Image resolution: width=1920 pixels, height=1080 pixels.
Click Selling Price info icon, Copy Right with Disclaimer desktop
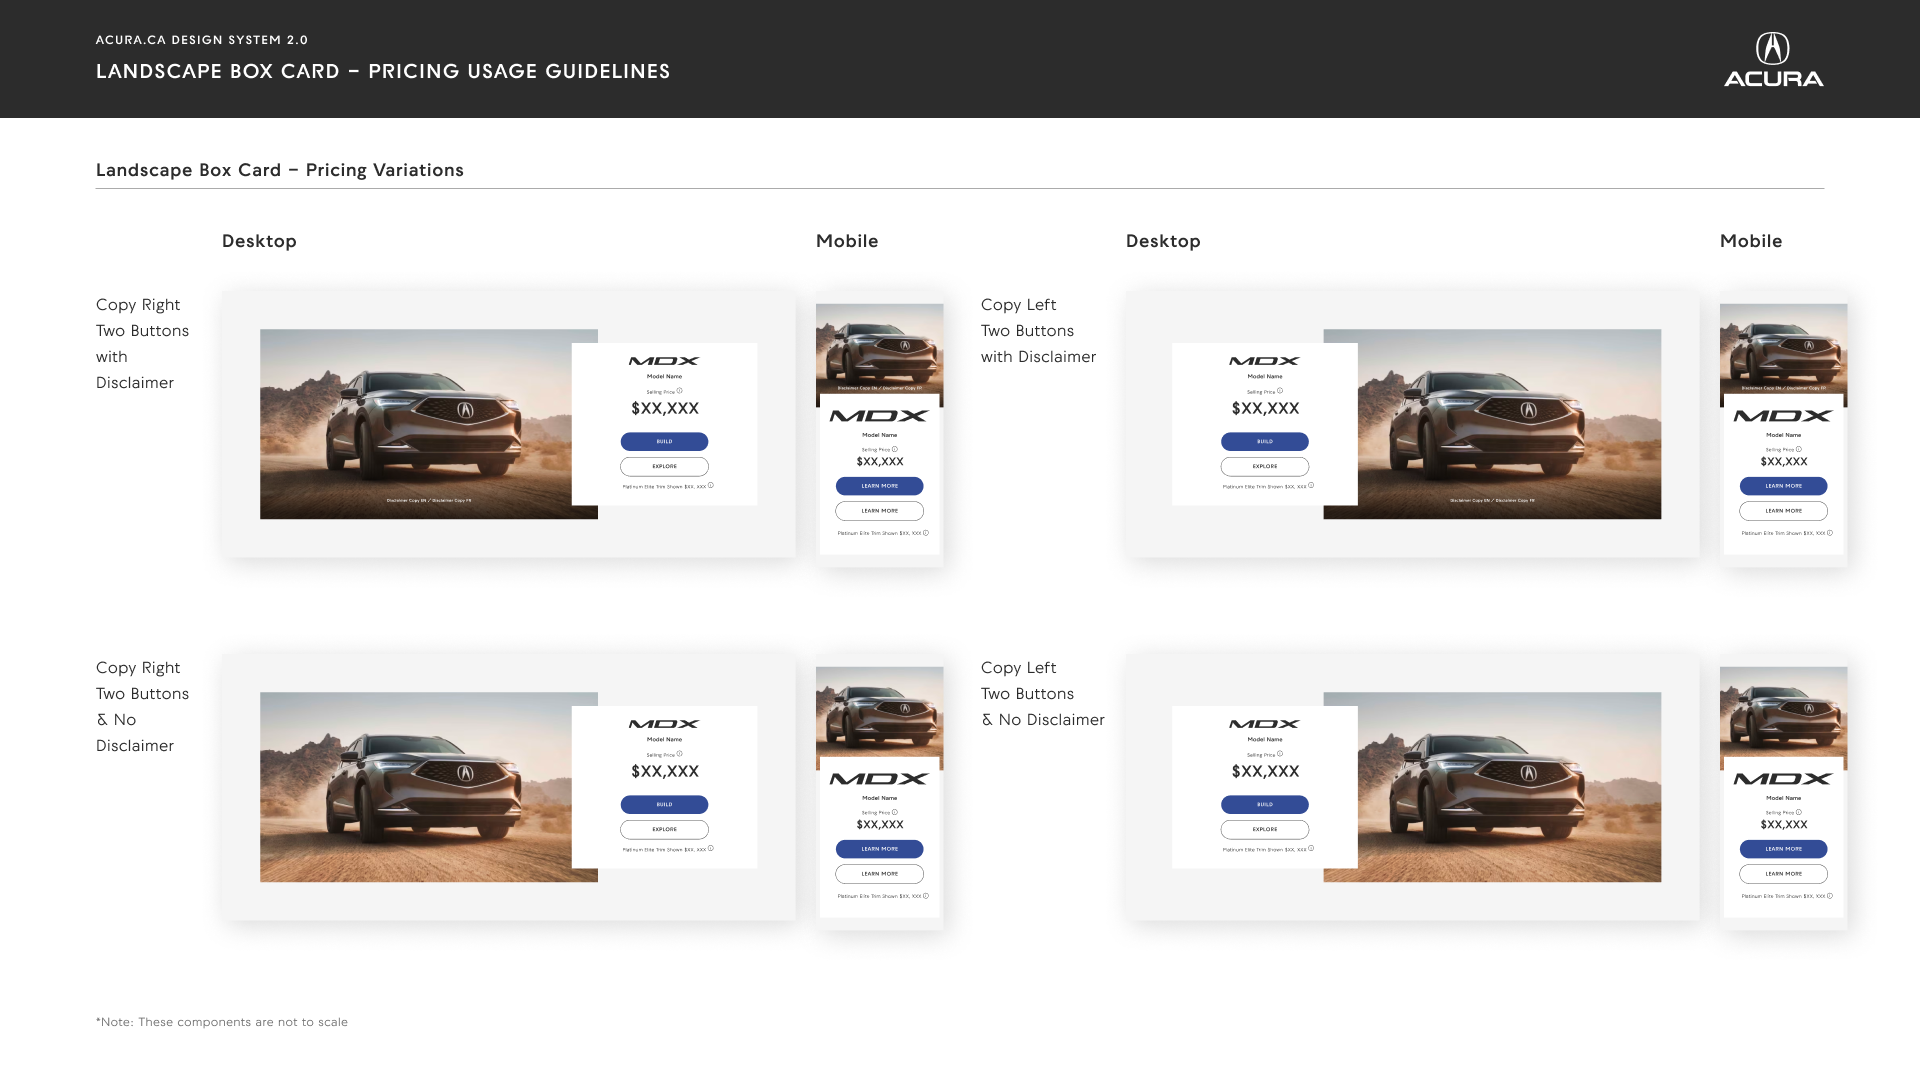click(x=679, y=391)
